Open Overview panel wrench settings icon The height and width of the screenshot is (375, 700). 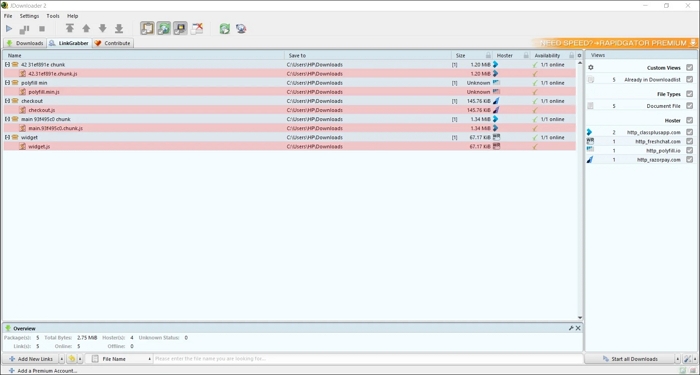(571, 328)
